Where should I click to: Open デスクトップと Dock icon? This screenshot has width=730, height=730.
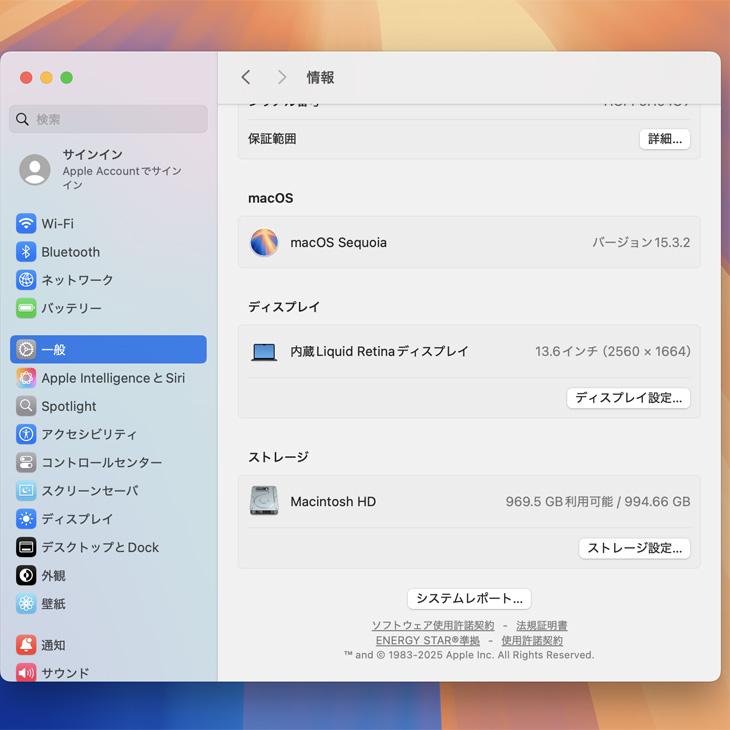coord(26,547)
